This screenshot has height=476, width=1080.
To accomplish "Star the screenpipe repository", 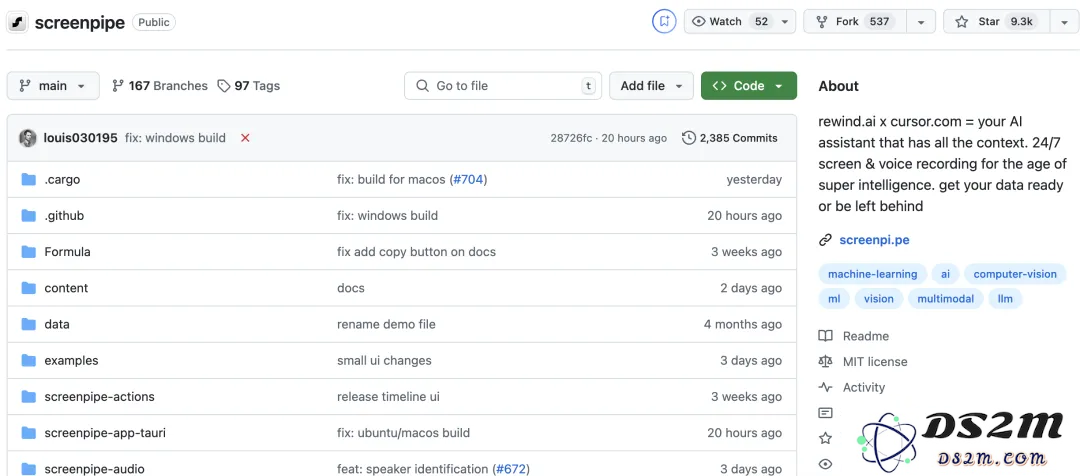I will point(997,21).
